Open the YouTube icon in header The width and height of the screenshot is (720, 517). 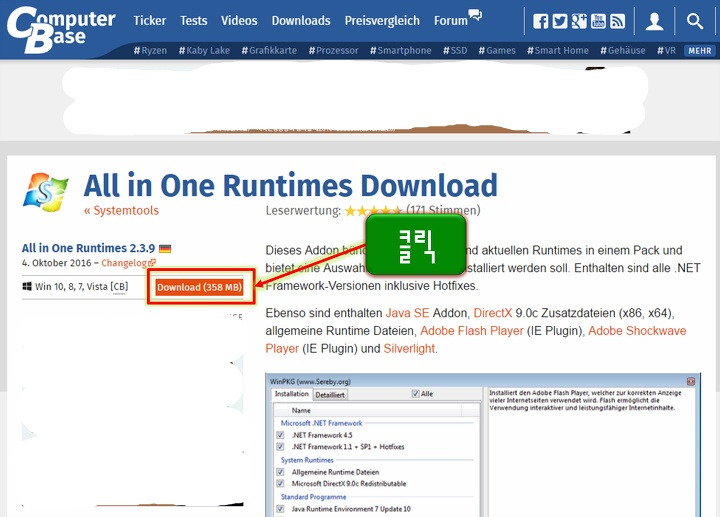coord(598,21)
